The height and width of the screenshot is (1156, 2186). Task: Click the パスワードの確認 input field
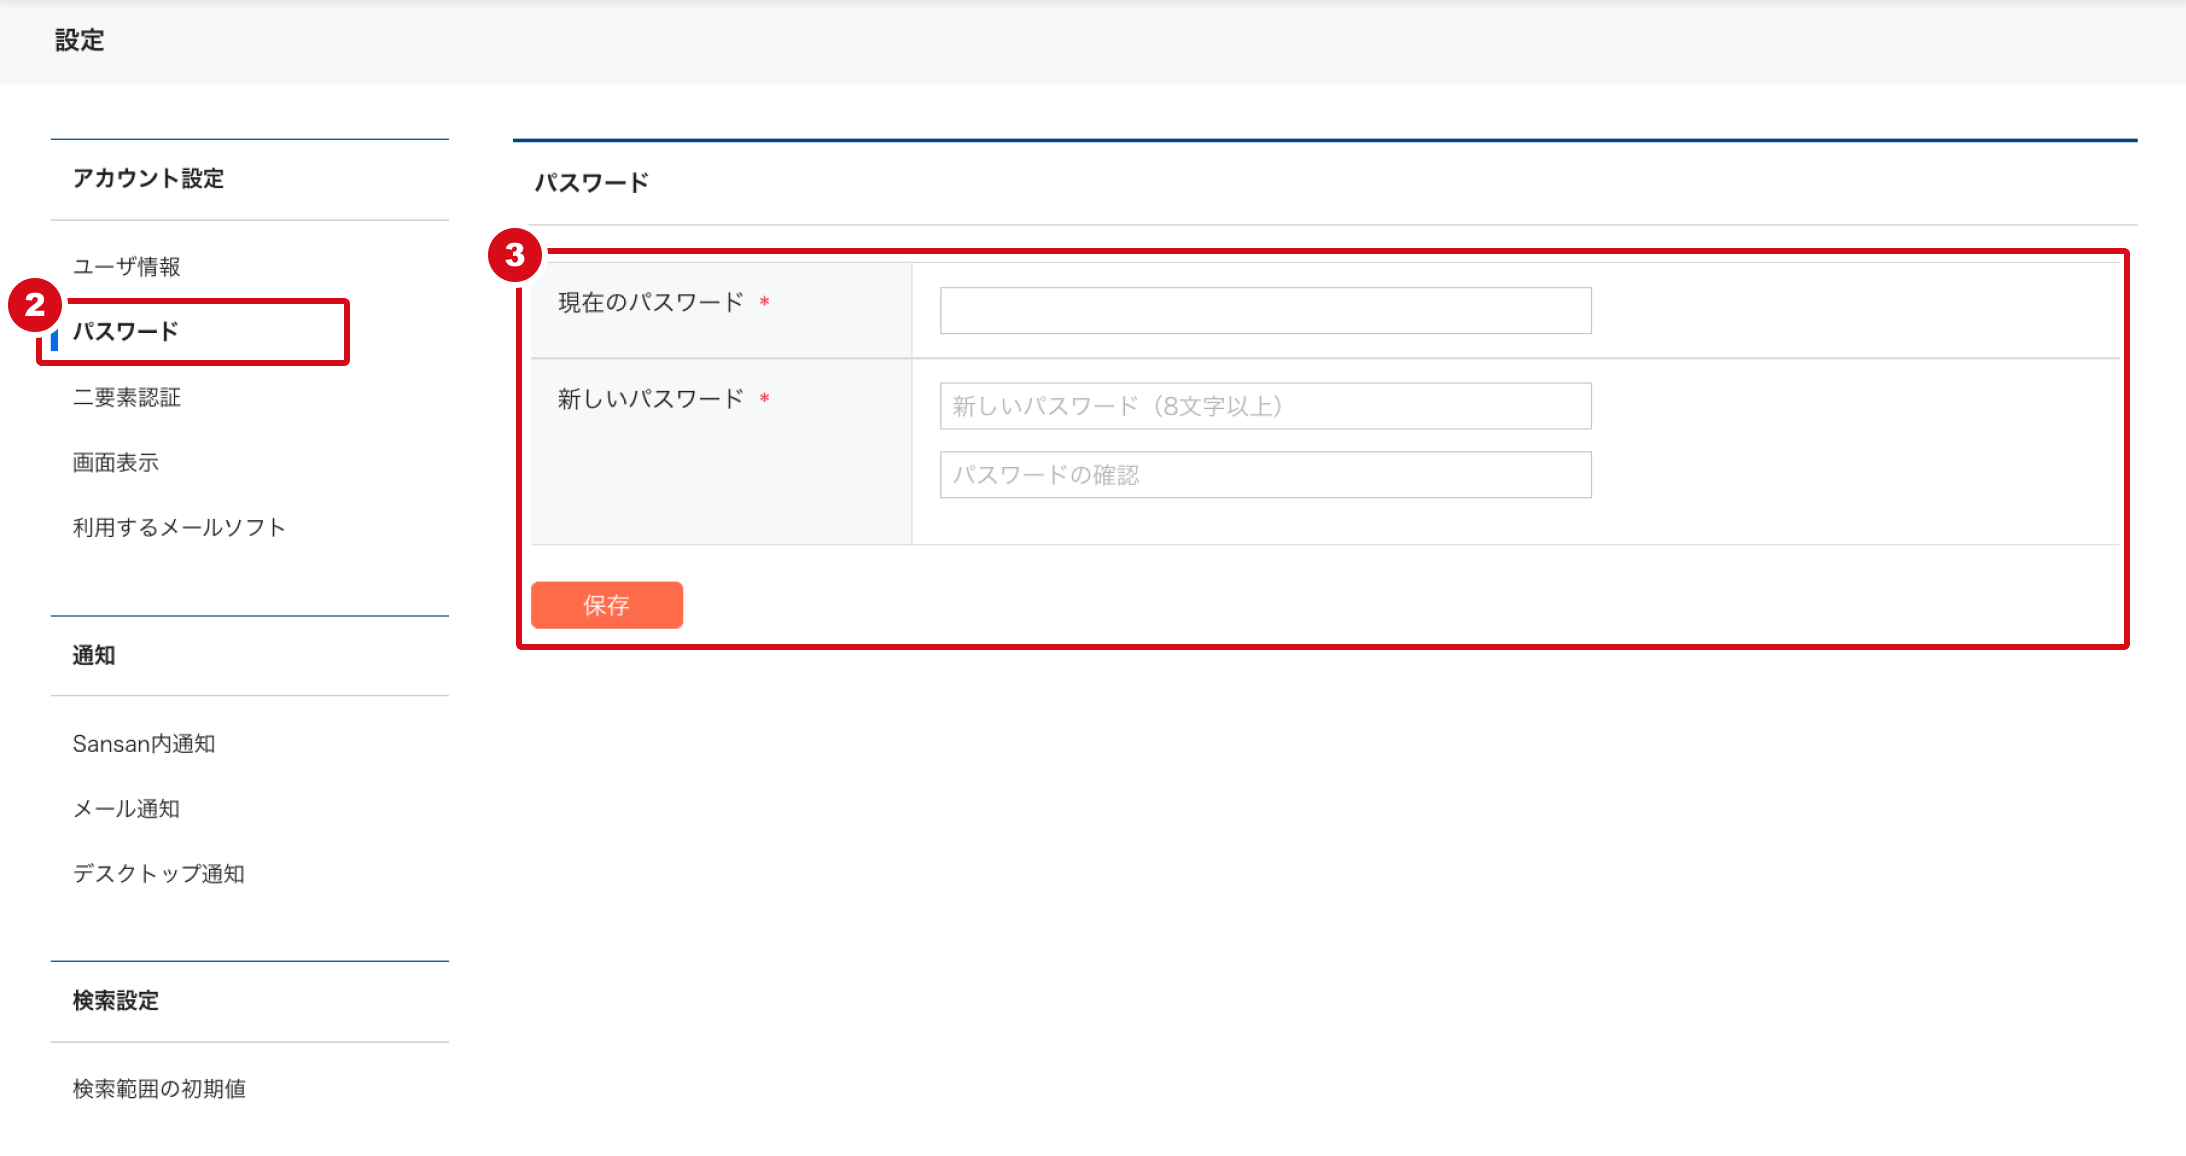click(x=1265, y=475)
